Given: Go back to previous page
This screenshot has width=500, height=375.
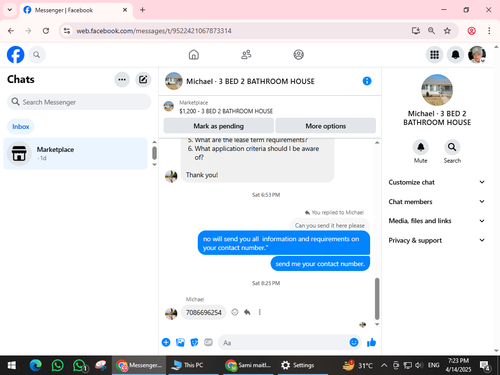Looking at the screenshot, I should coord(11,31).
